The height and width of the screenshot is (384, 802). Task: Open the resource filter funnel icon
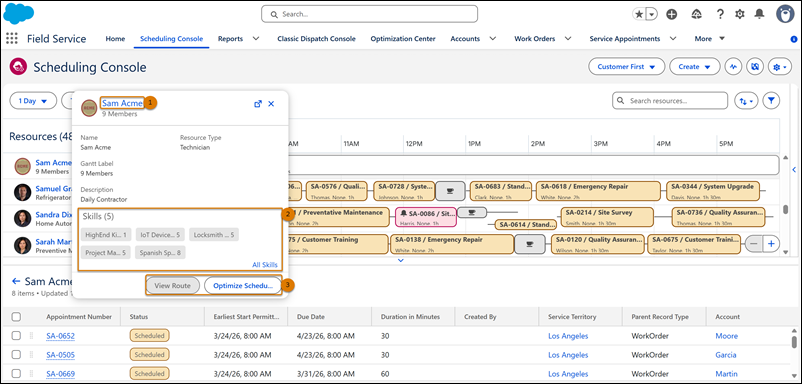pyautogui.click(x=771, y=101)
